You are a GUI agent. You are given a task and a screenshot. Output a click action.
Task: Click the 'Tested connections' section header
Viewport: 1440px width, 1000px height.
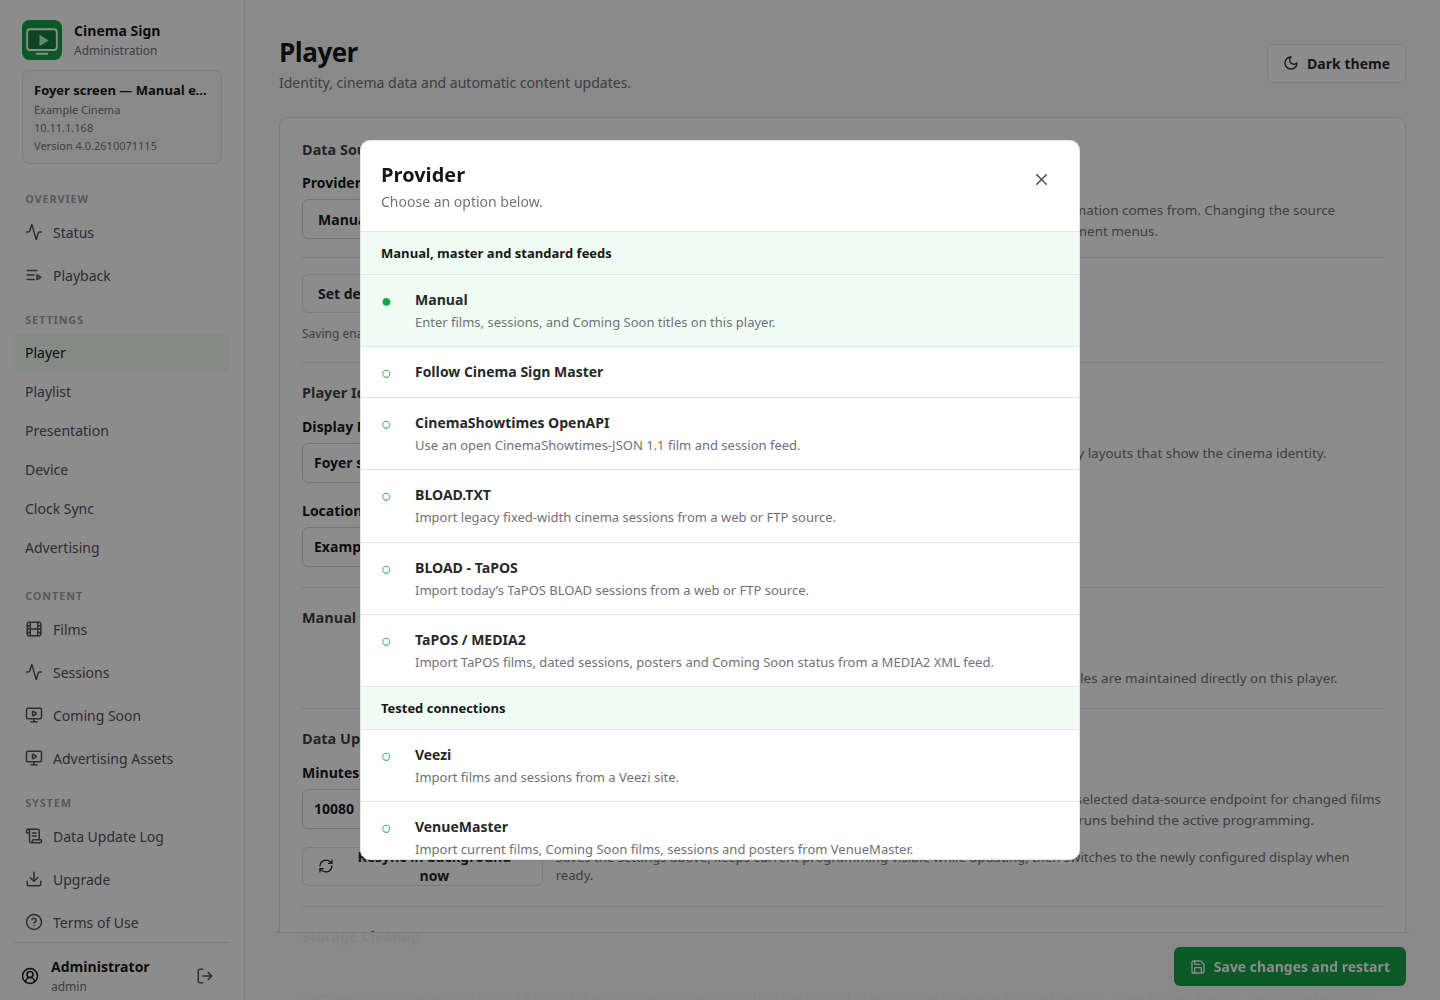pos(720,708)
